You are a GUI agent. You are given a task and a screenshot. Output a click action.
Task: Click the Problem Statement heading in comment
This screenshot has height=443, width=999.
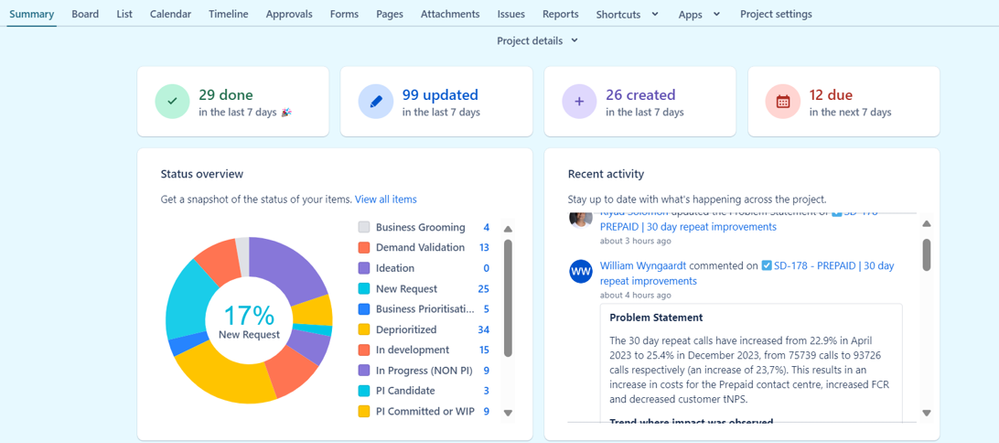[x=656, y=317]
